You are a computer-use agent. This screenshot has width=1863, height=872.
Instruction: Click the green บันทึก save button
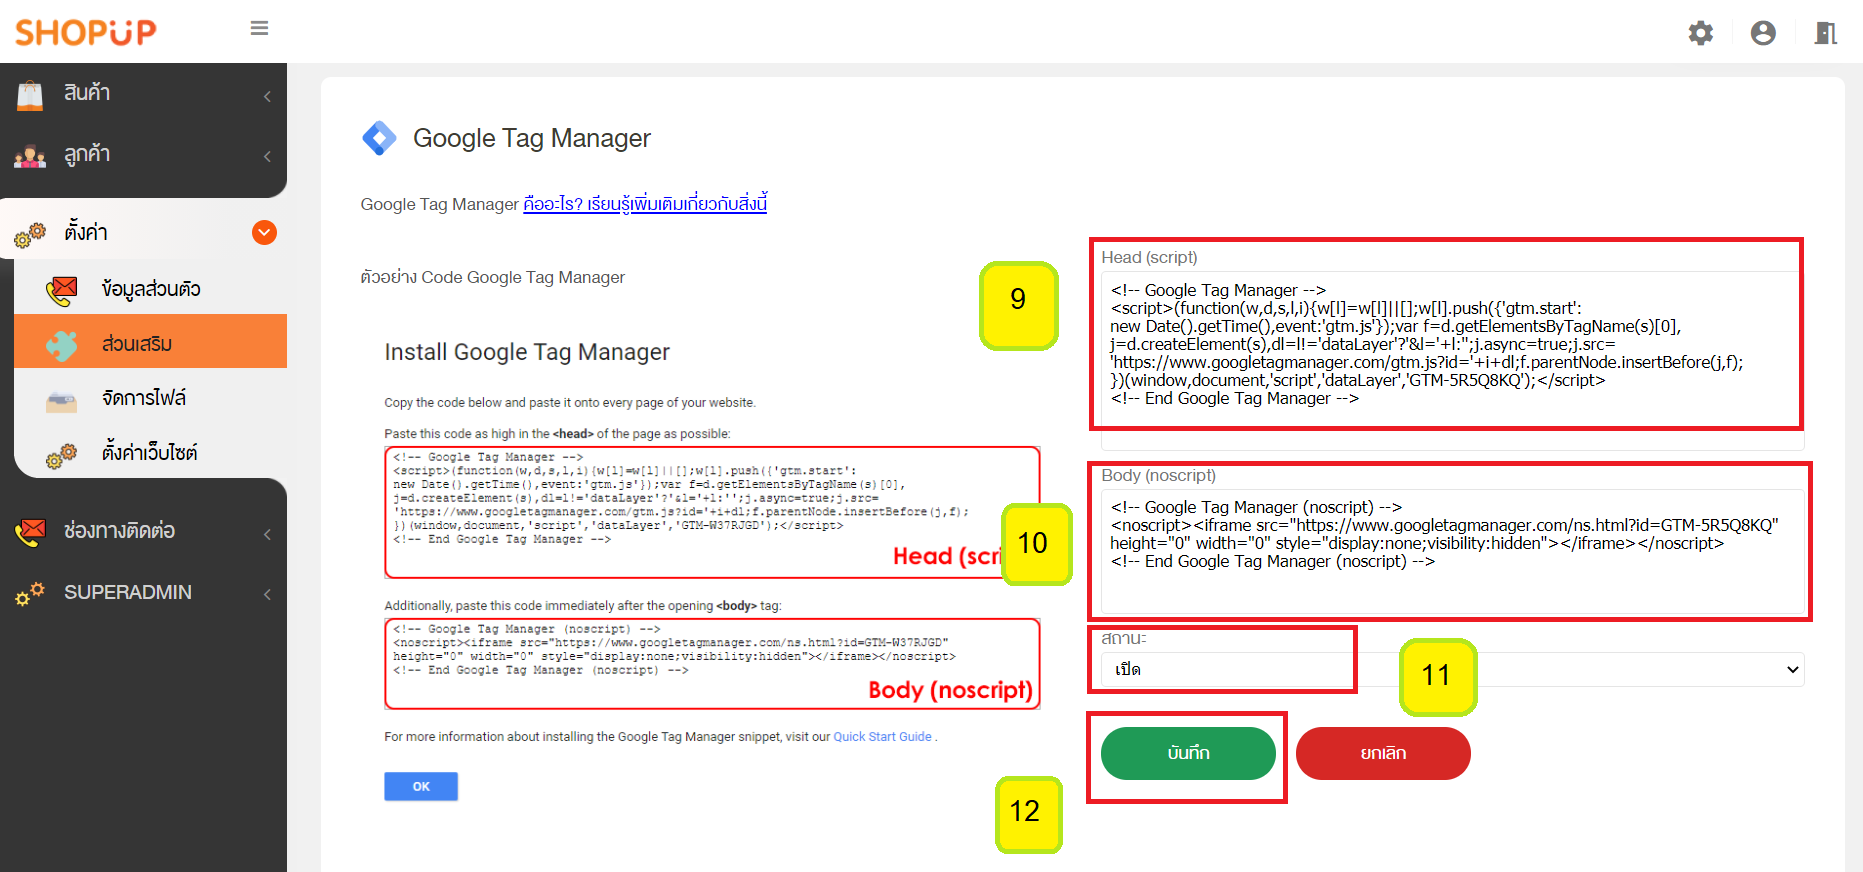1188,753
